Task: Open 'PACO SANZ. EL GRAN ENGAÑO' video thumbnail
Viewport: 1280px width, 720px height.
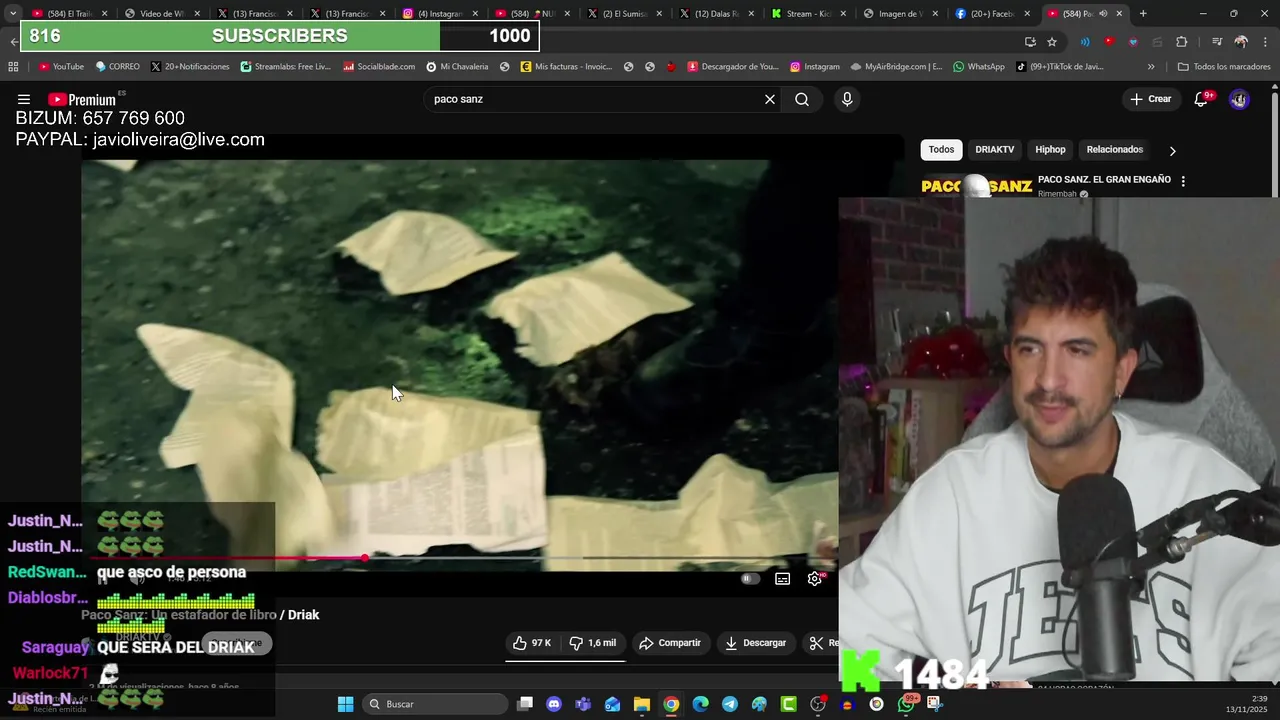Action: point(976,186)
